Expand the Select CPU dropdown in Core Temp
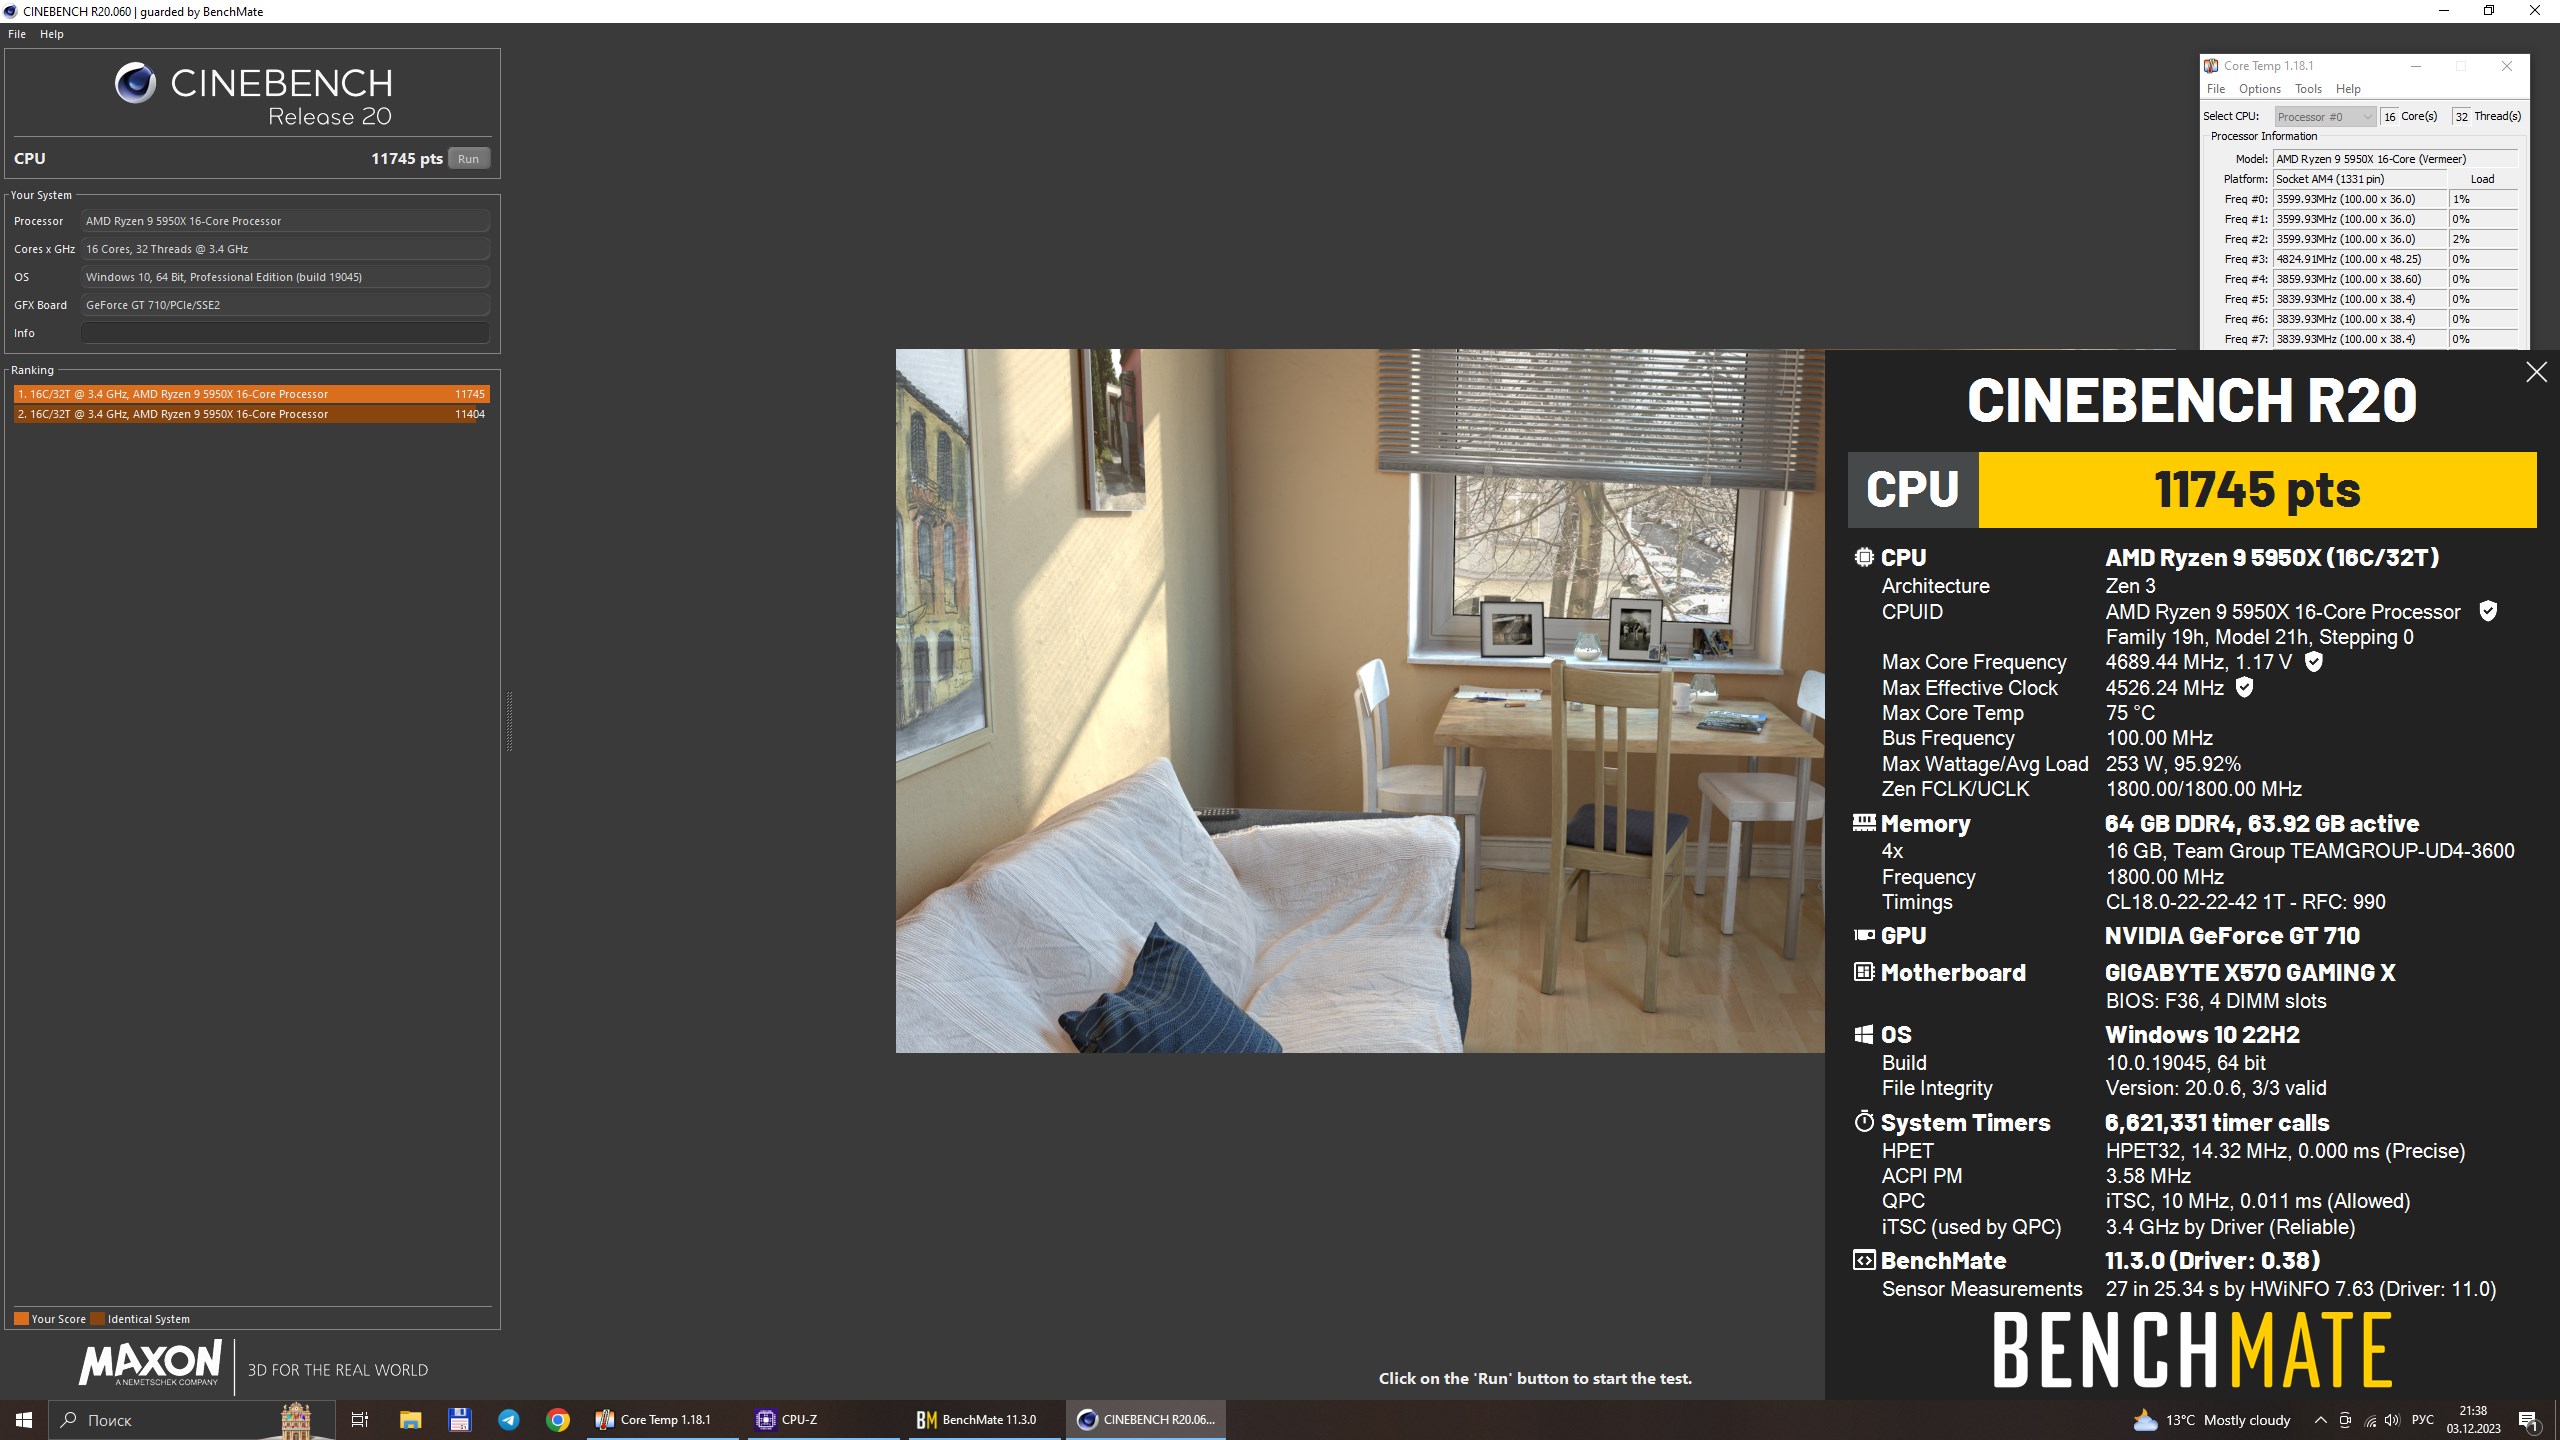The image size is (2560, 1440). pos(2324,117)
